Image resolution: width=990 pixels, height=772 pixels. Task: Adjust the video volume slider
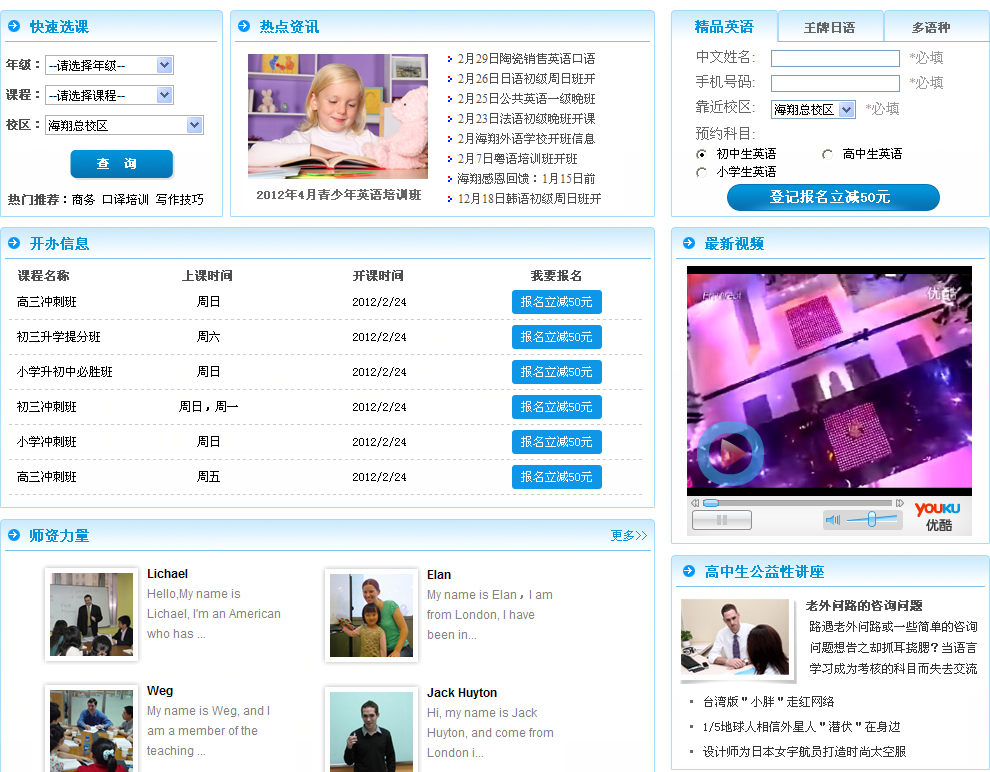[x=871, y=519]
